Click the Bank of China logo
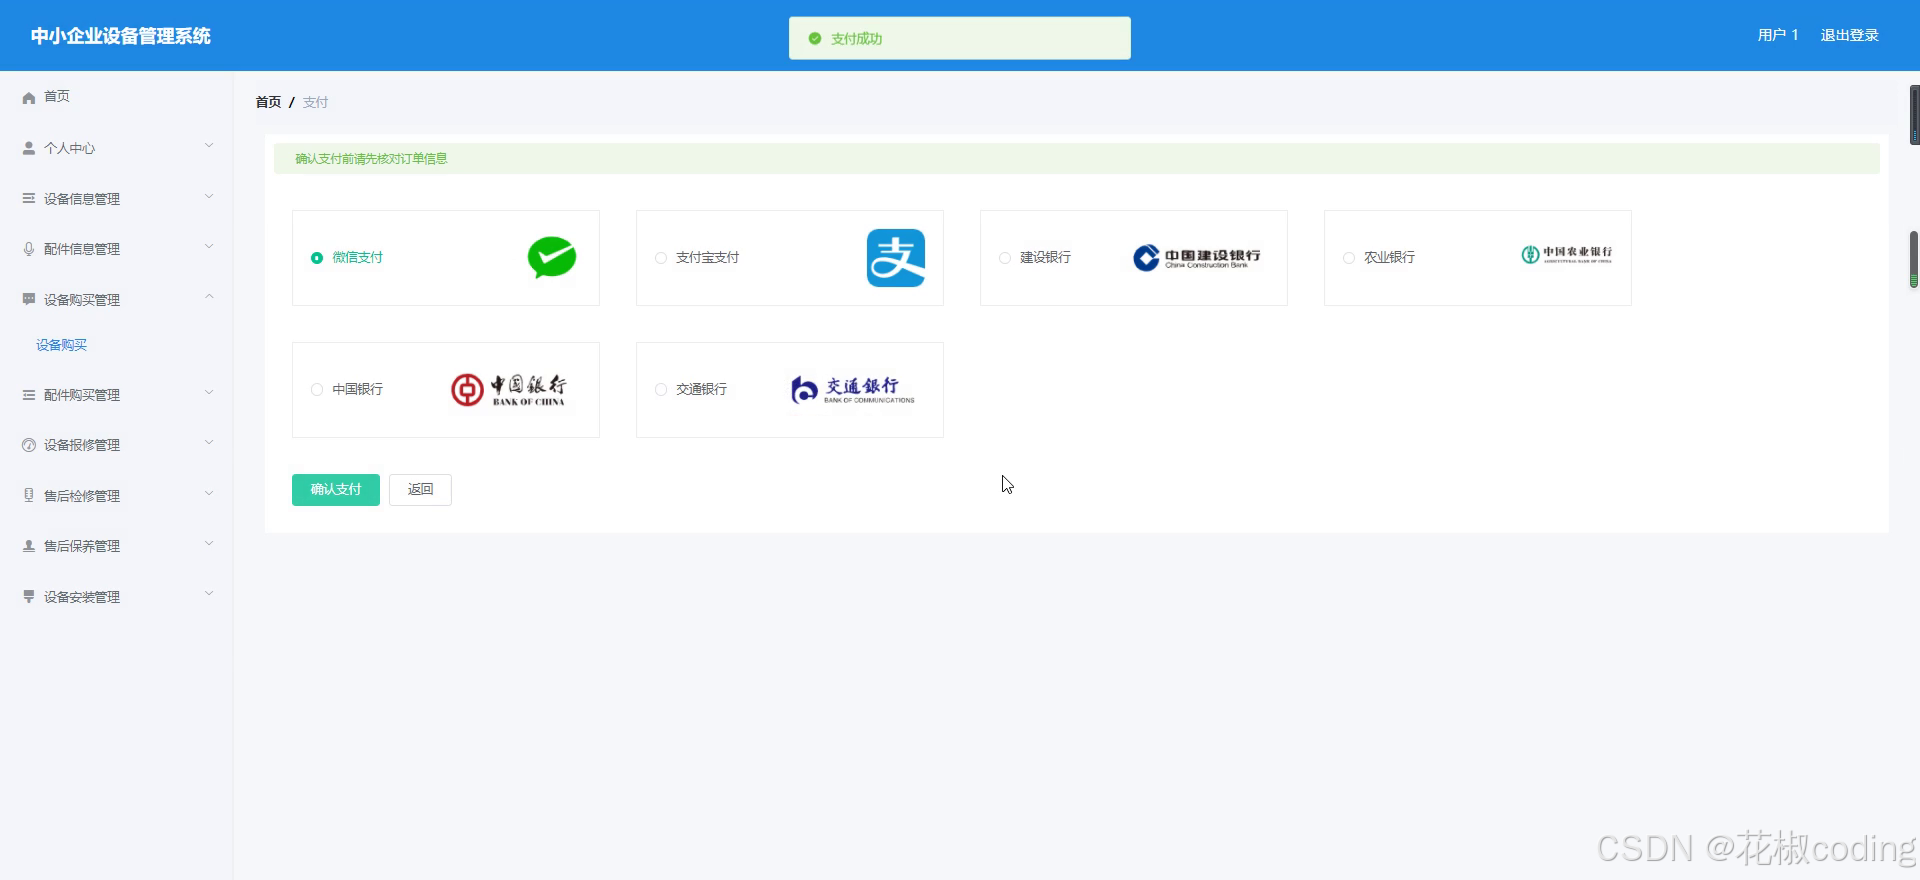1920x880 pixels. (x=509, y=390)
